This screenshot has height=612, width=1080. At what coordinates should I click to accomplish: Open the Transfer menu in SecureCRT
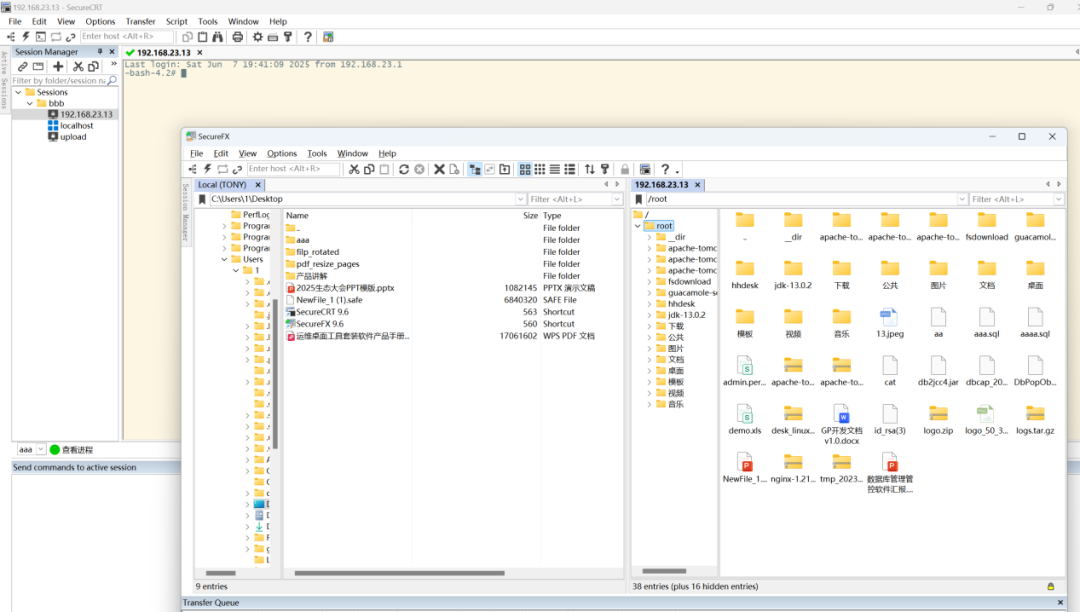coord(140,21)
